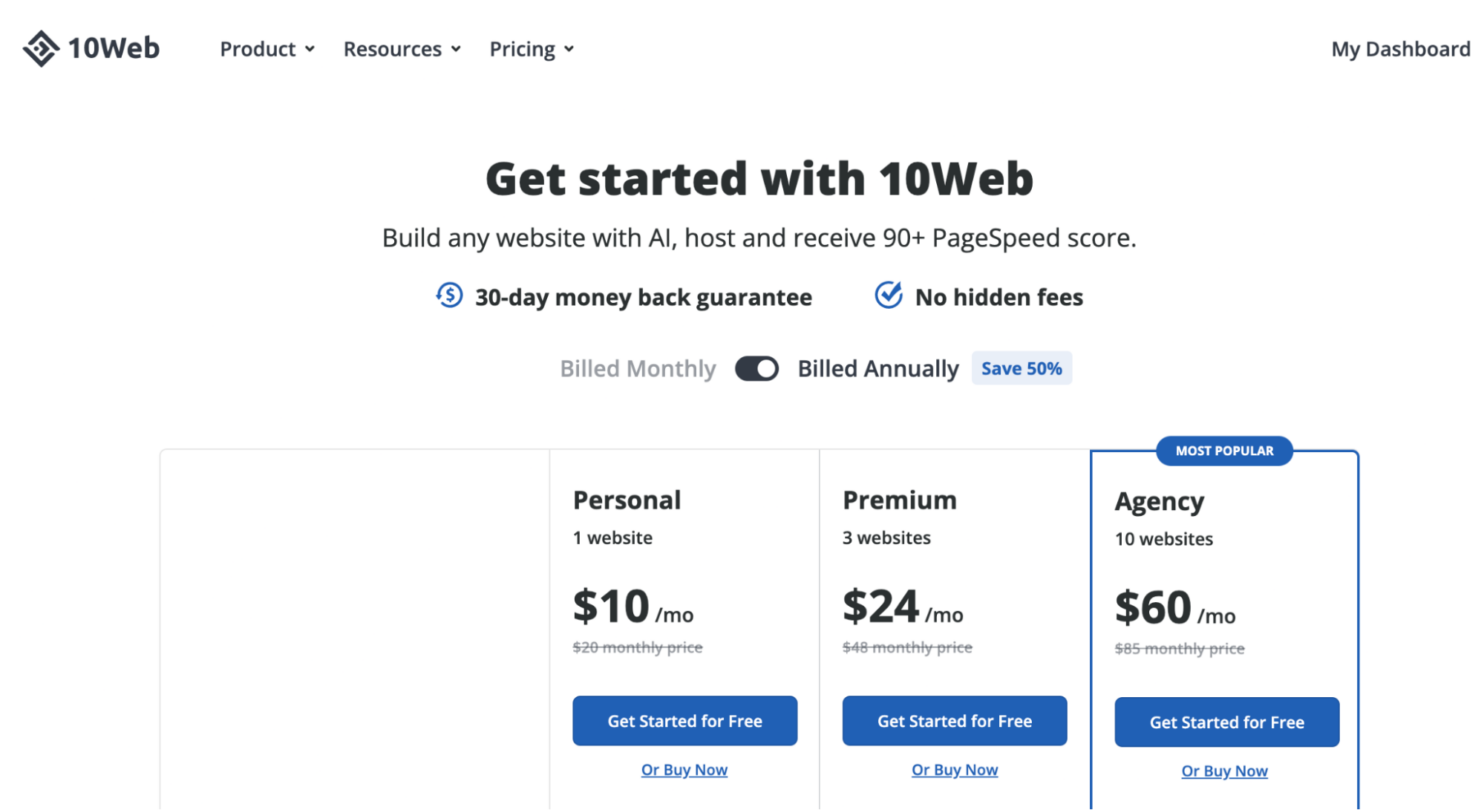The height and width of the screenshot is (810, 1484).
Task: Click the Premium plan heading
Action: [899, 500]
